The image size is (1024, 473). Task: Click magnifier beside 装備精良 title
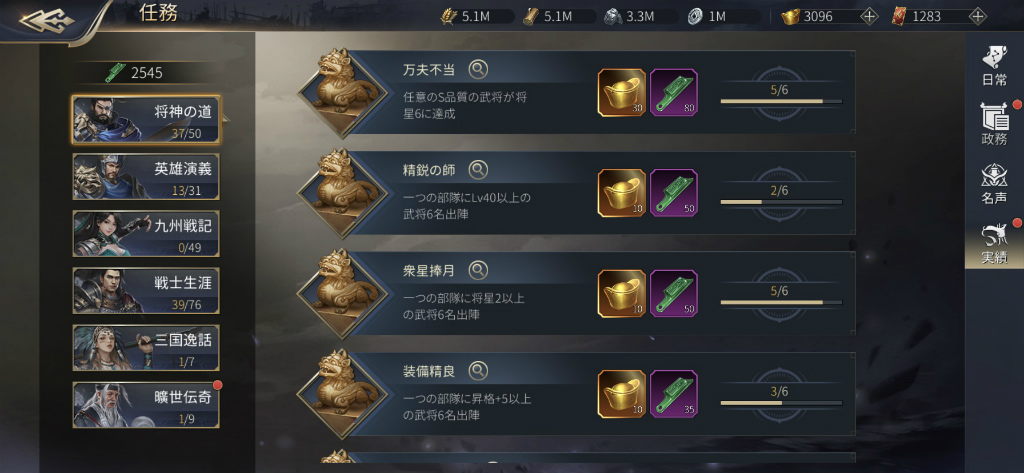click(x=478, y=370)
